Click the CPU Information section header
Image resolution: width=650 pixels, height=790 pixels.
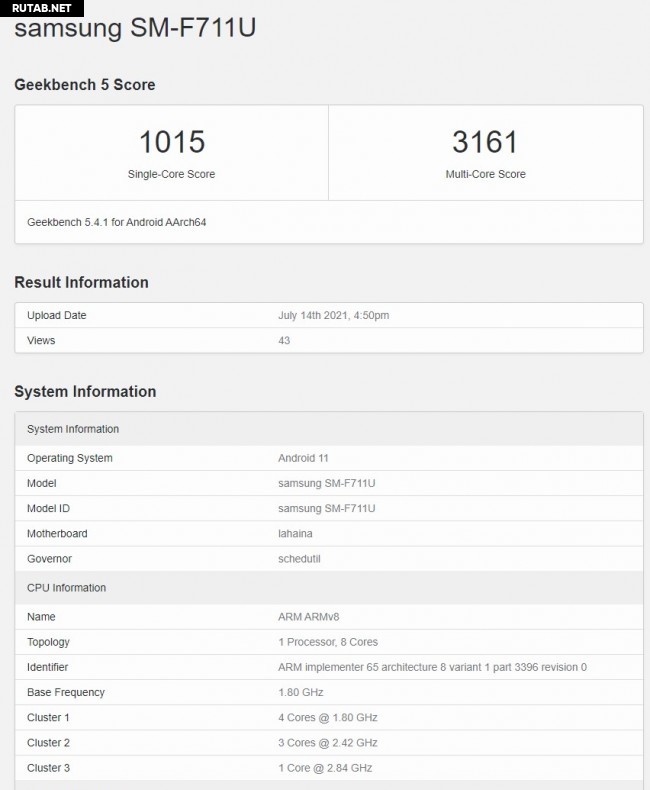(x=66, y=588)
